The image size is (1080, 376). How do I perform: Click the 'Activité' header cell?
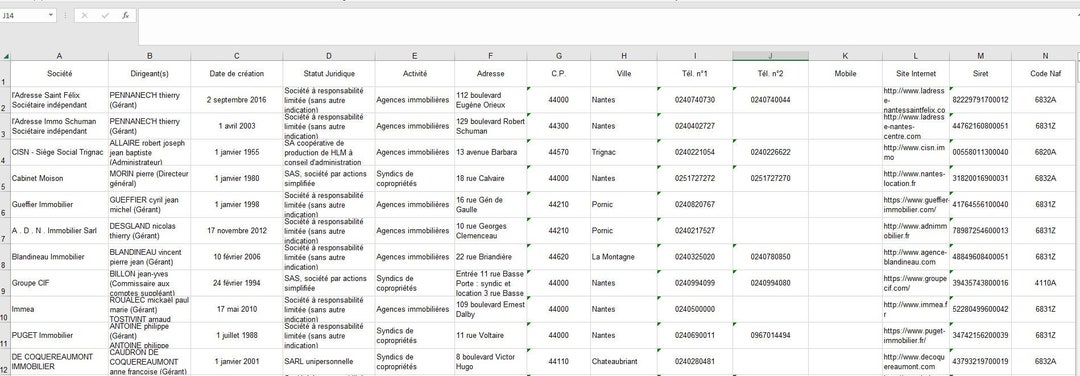point(415,74)
